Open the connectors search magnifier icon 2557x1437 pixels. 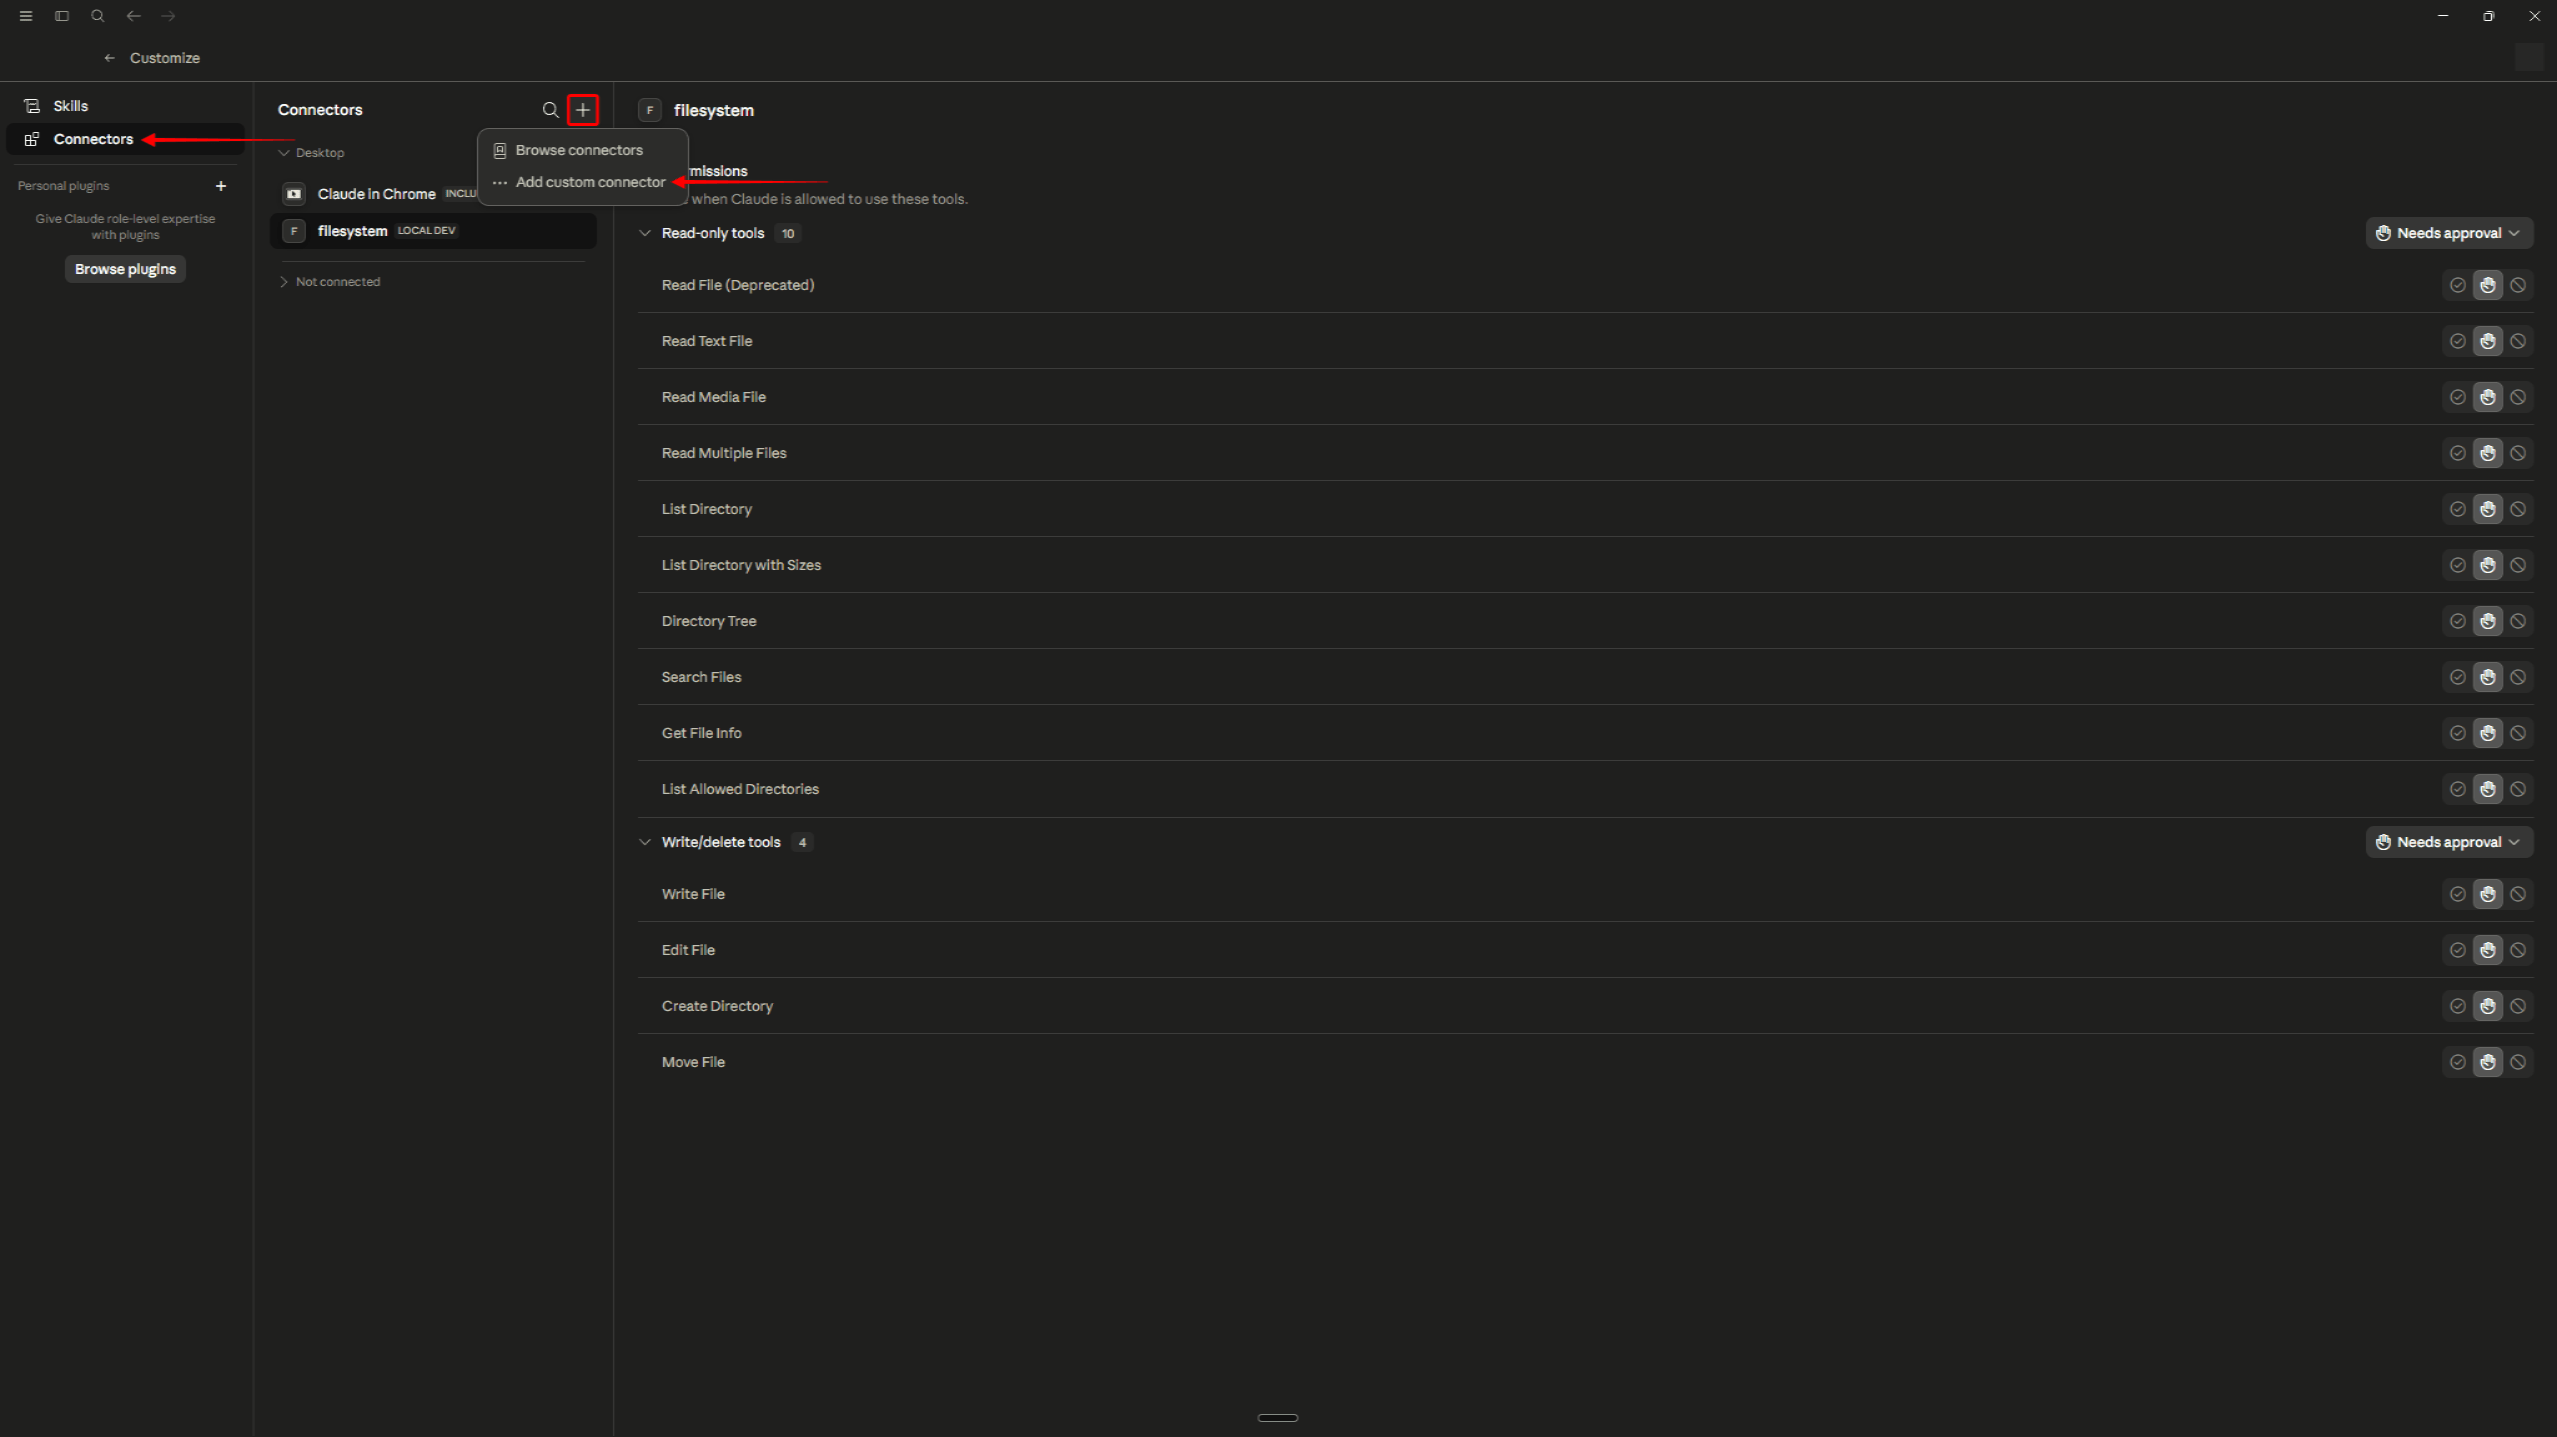(x=550, y=110)
